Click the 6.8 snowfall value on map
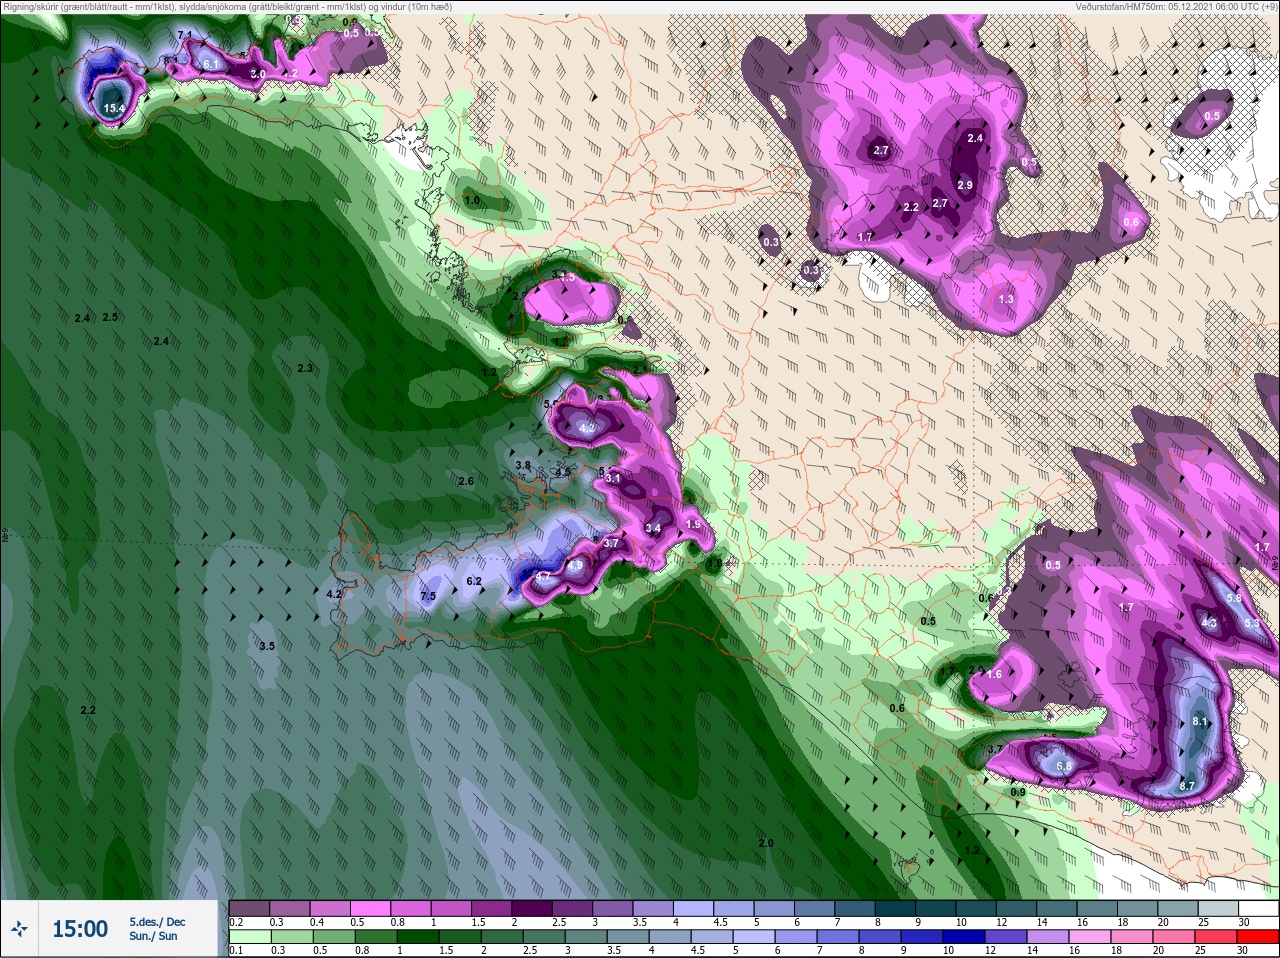Screen dimensions: 1280x958 [1064, 767]
